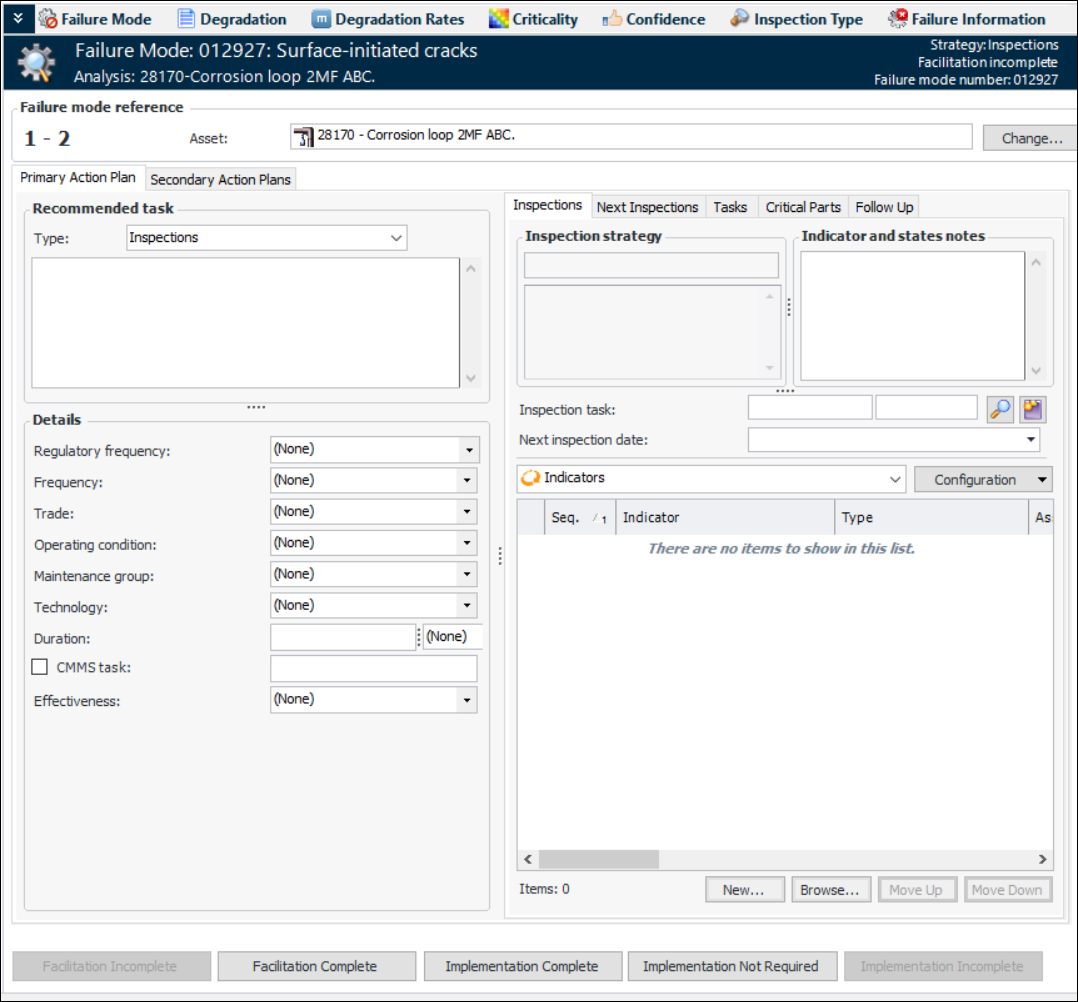Click the Duration input field
The image size is (1078, 1002).
tap(343, 637)
